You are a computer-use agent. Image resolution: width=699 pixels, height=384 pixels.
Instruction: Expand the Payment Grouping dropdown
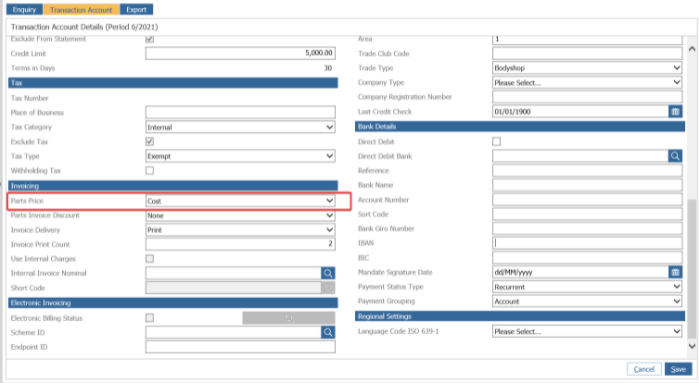(587, 301)
